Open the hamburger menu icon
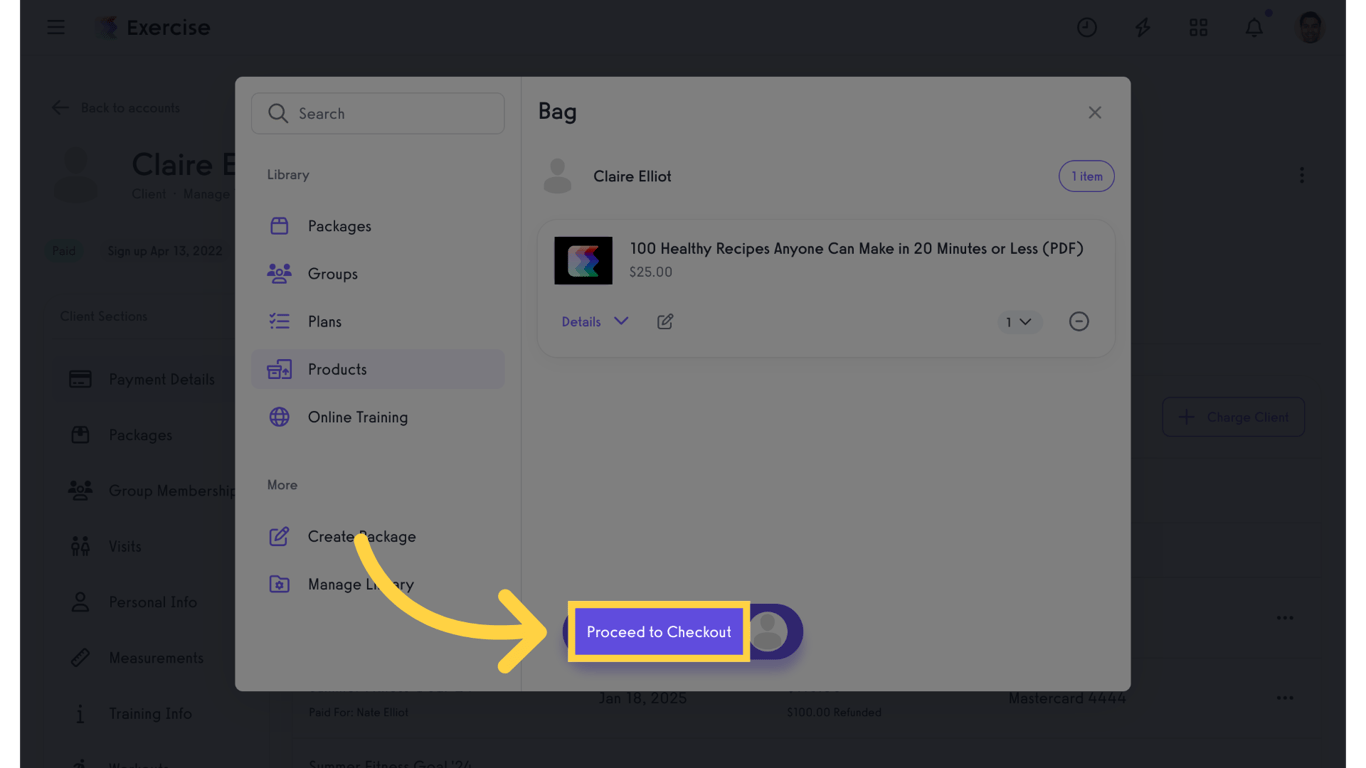1366x768 pixels. 56,27
